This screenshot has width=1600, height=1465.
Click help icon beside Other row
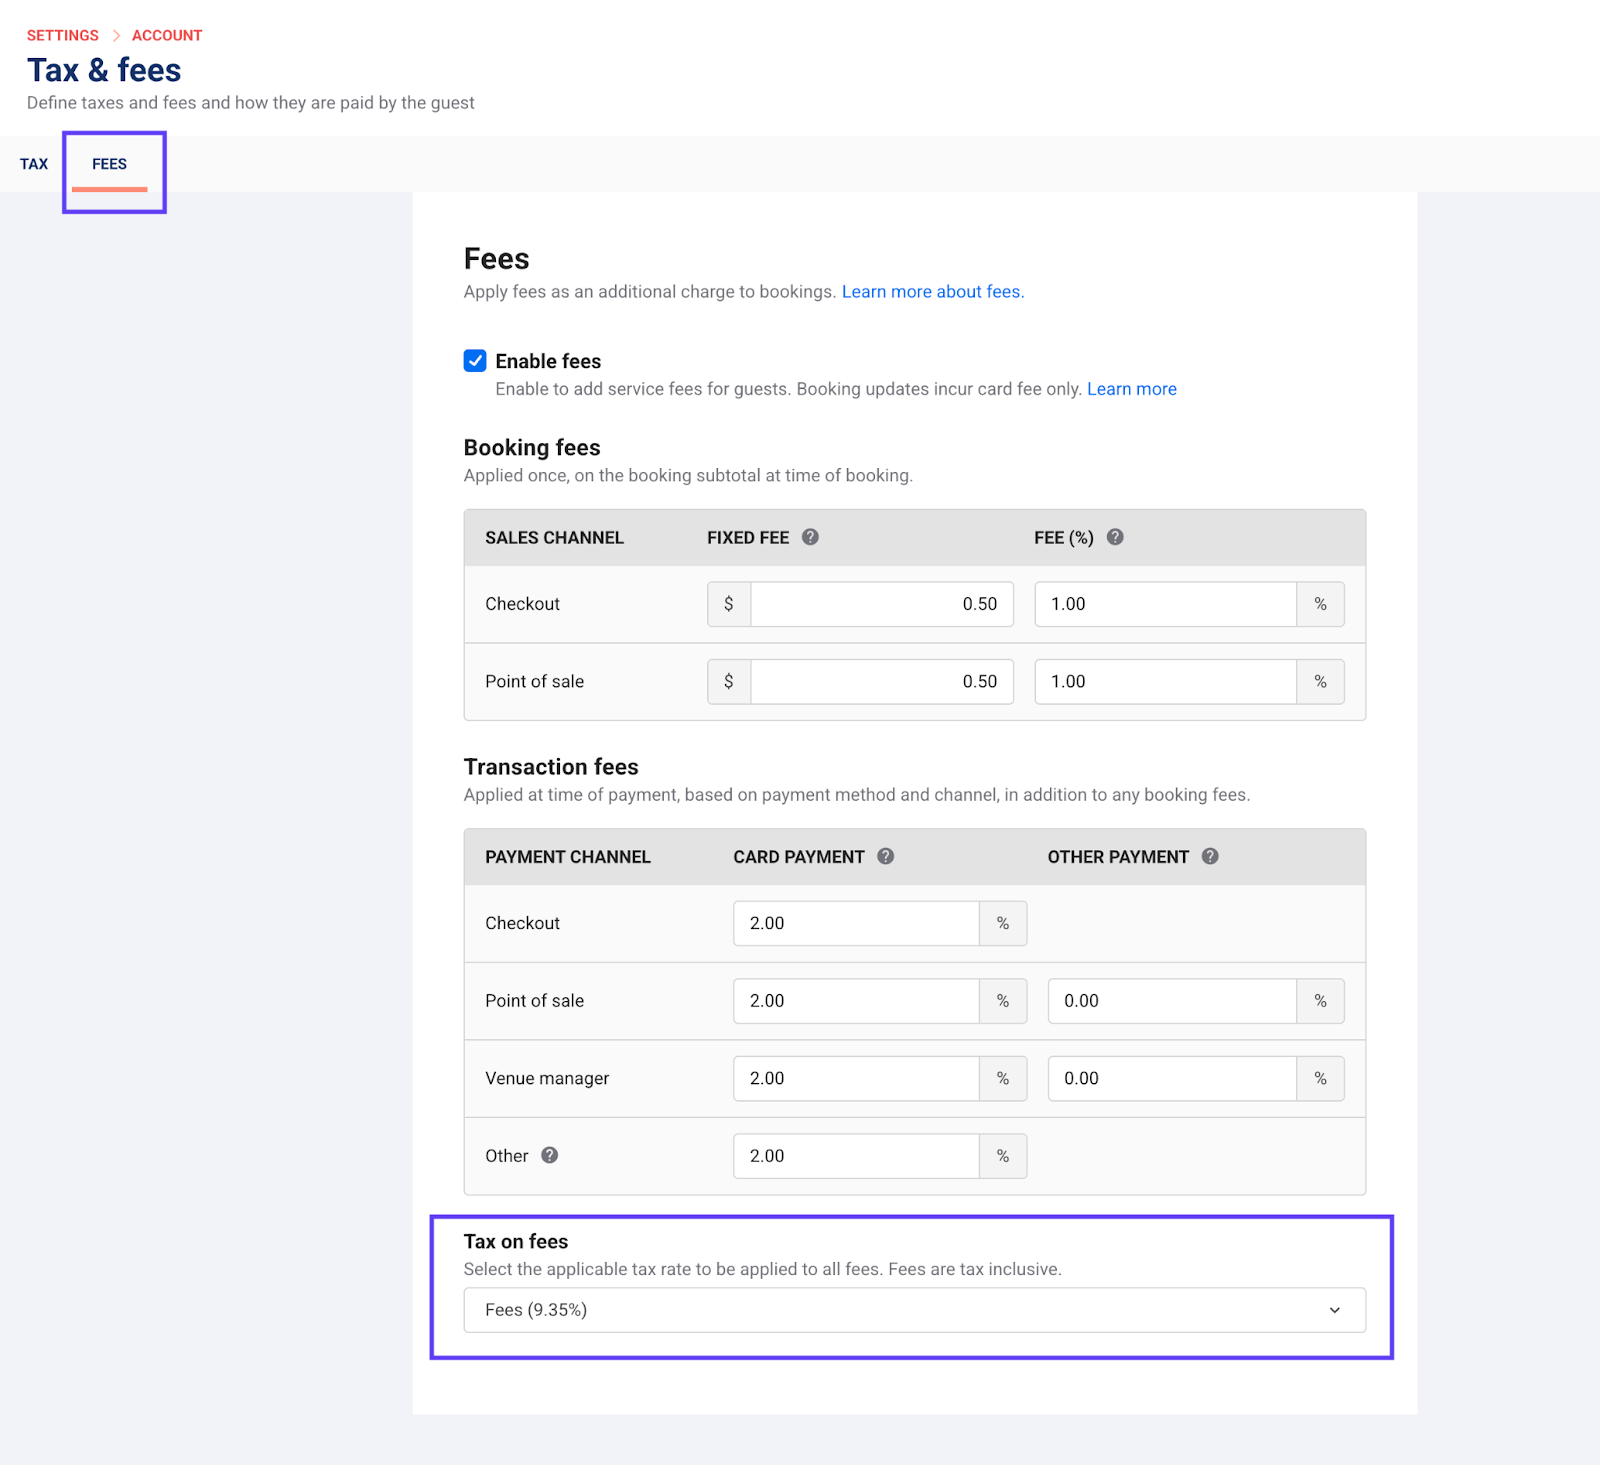click(x=549, y=1155)
